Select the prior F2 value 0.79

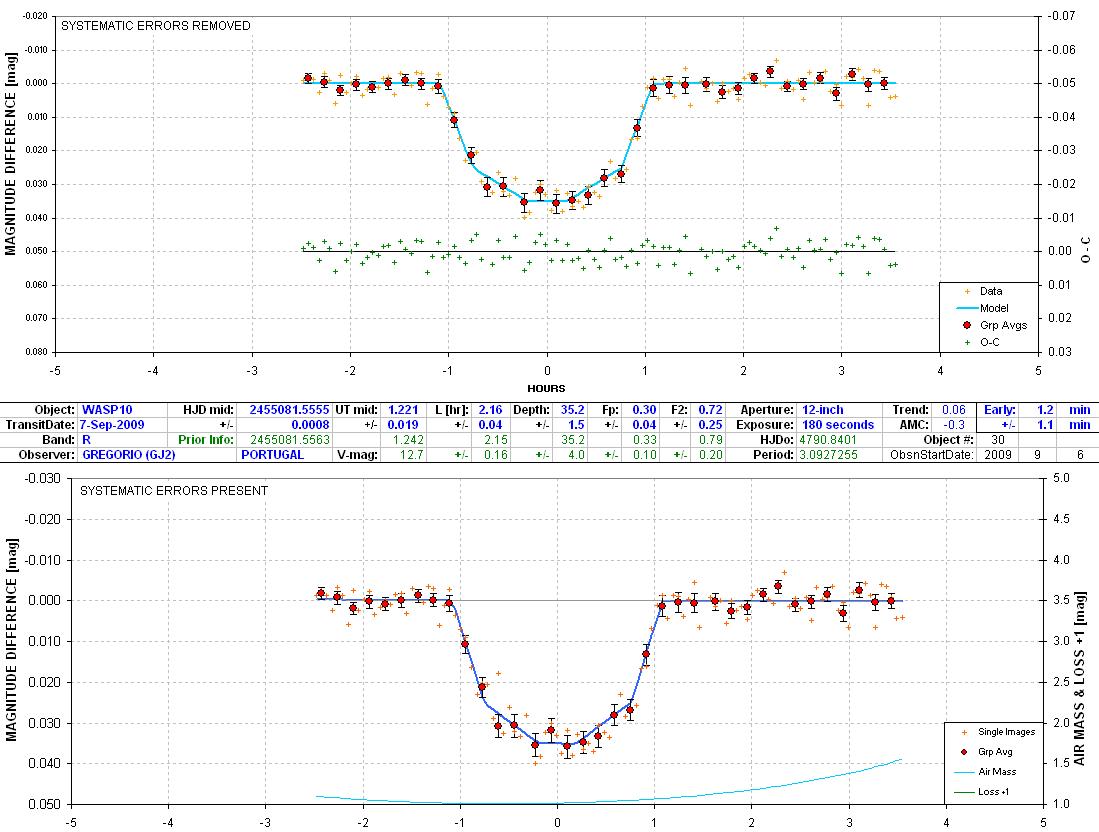point(711,439)
